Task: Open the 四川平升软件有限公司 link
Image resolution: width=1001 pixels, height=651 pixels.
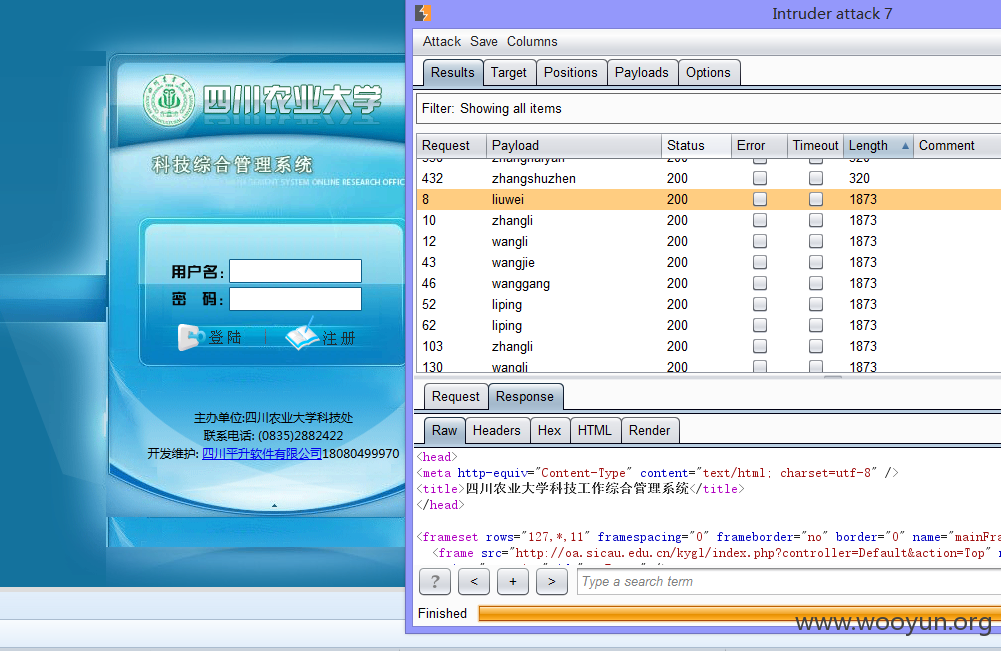Action: pos(262,454)
